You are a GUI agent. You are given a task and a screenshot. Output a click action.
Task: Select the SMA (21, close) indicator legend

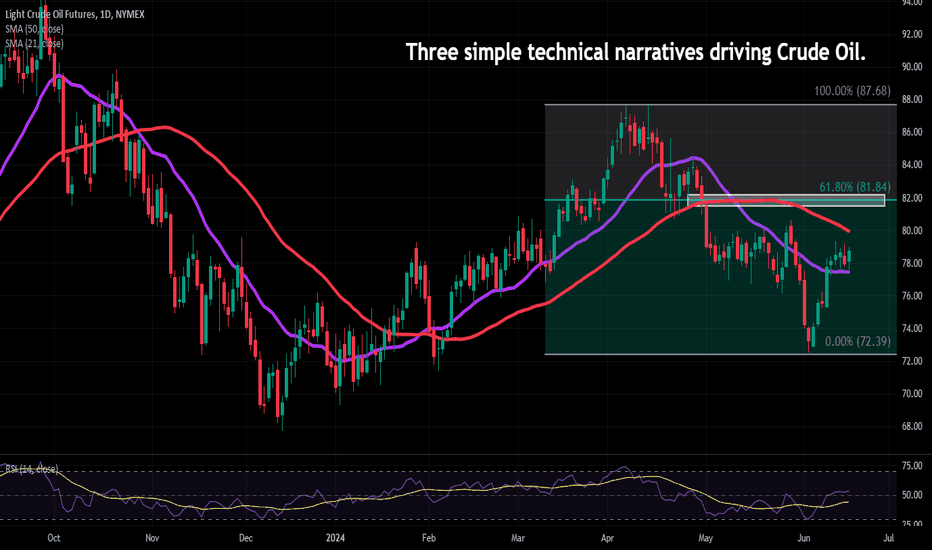[34, 43]
